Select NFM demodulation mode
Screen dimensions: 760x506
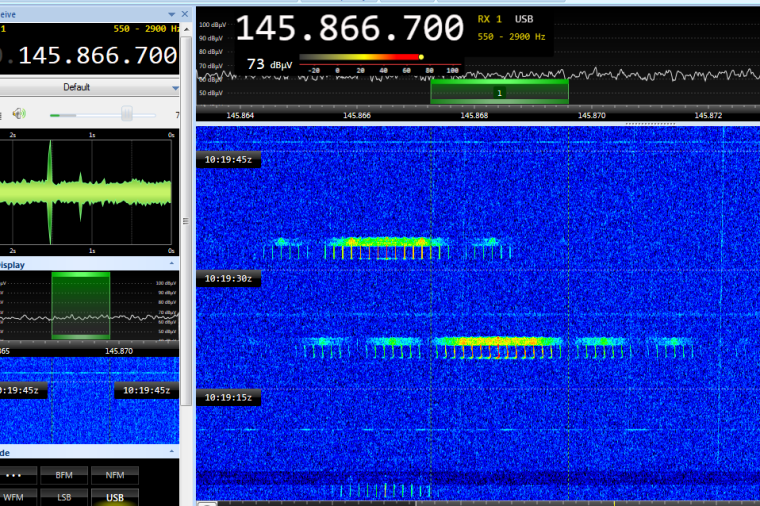(x=115, y=475)
